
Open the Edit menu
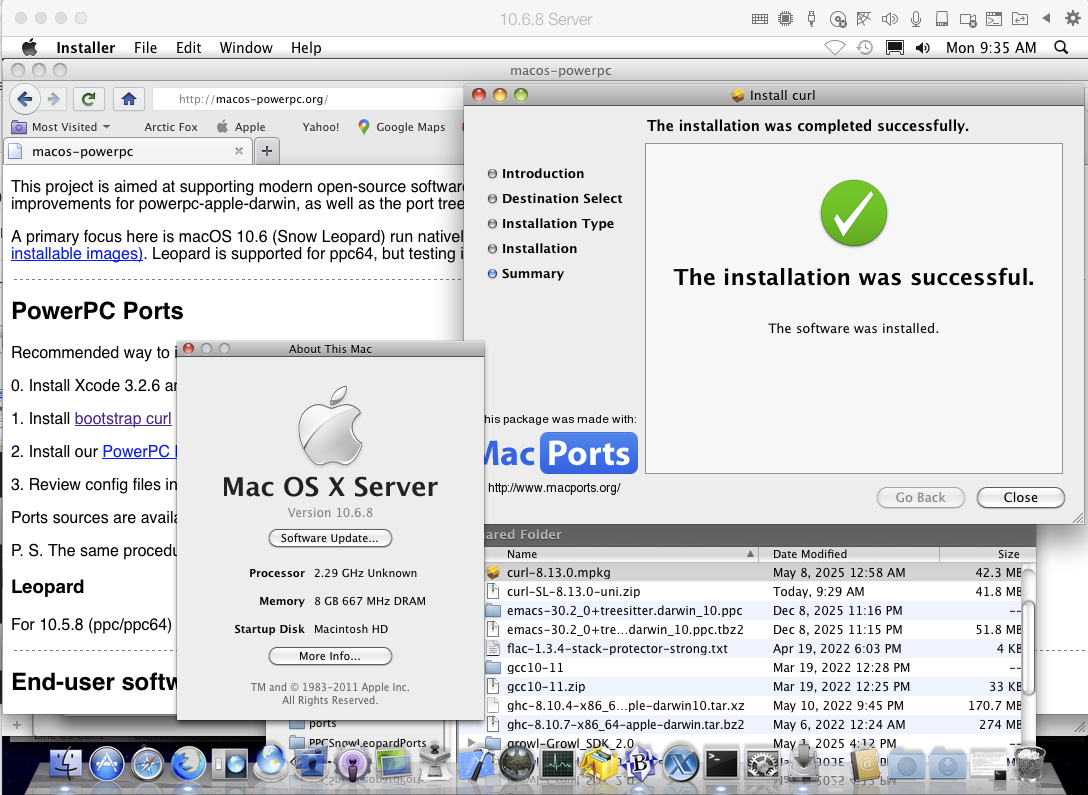tap(188, 47)
